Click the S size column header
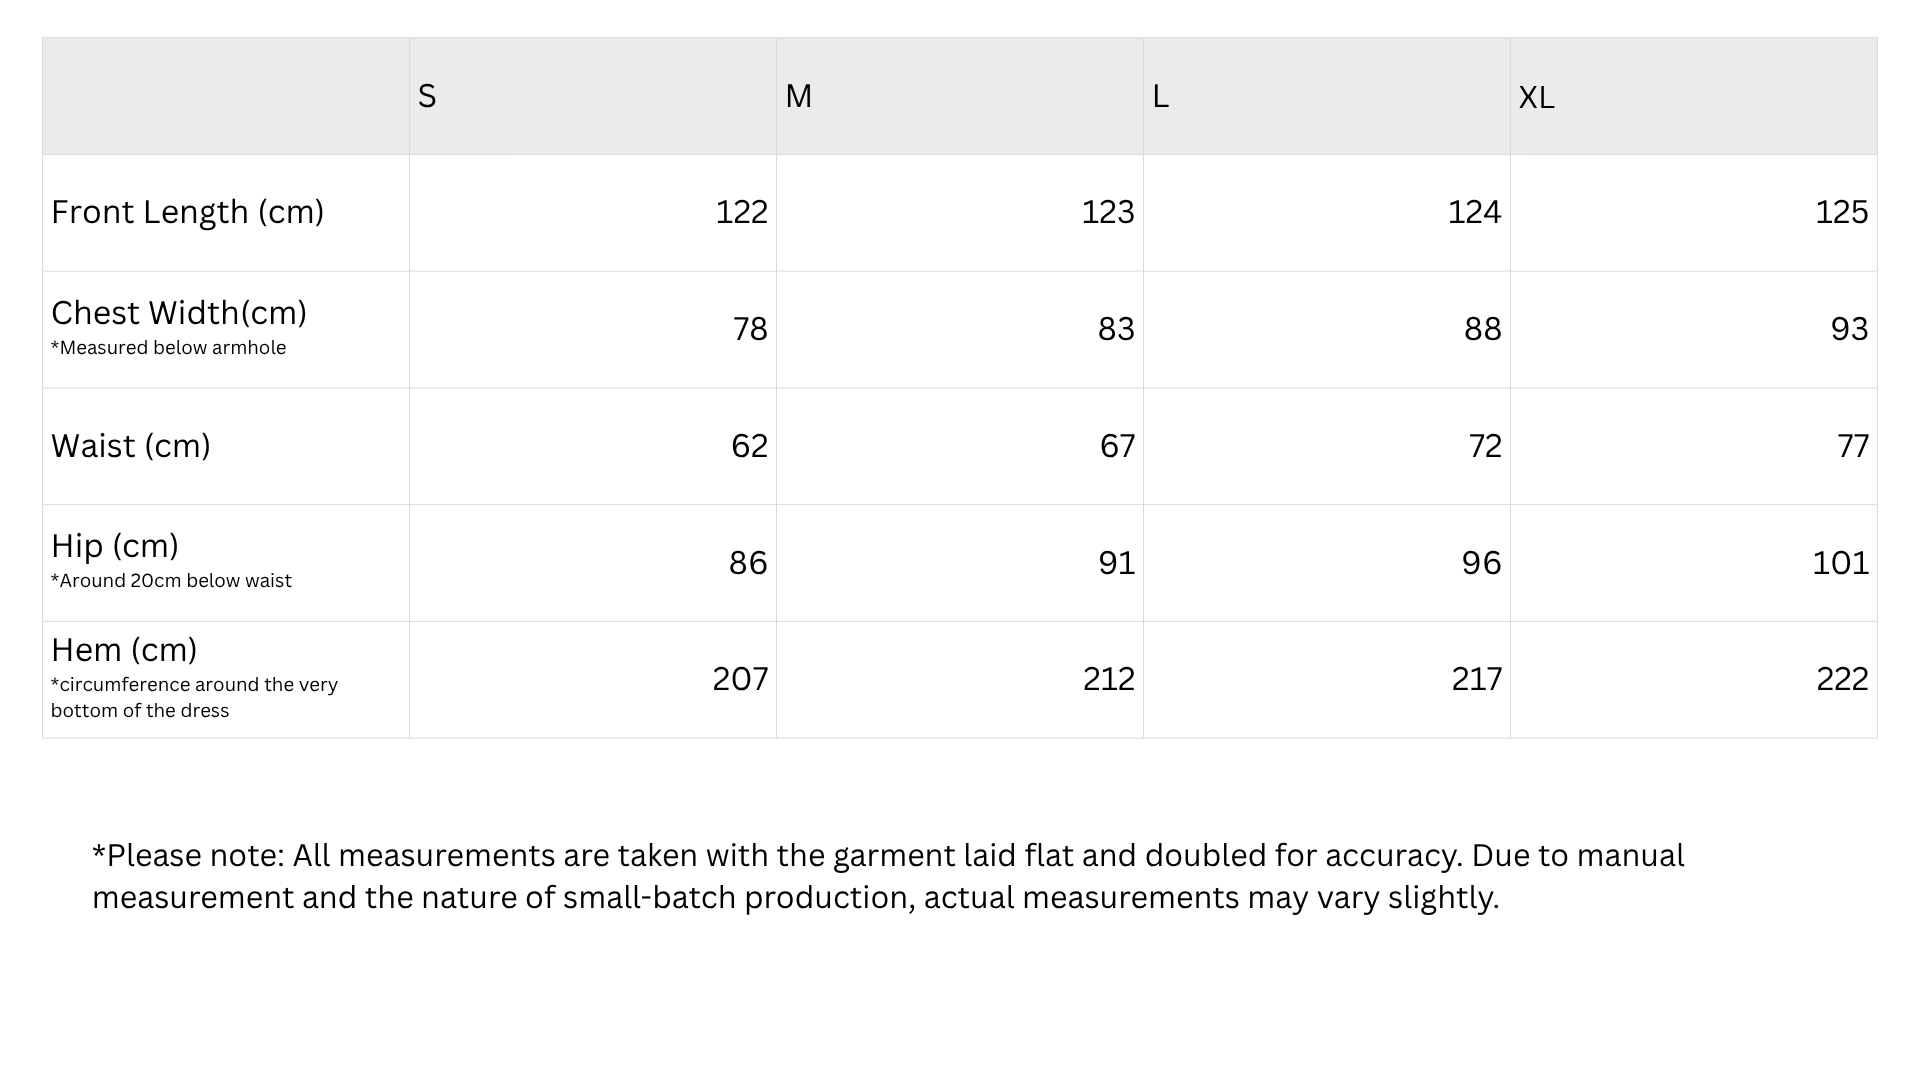Screen dimensions: 1920x1080 (427, 96)
